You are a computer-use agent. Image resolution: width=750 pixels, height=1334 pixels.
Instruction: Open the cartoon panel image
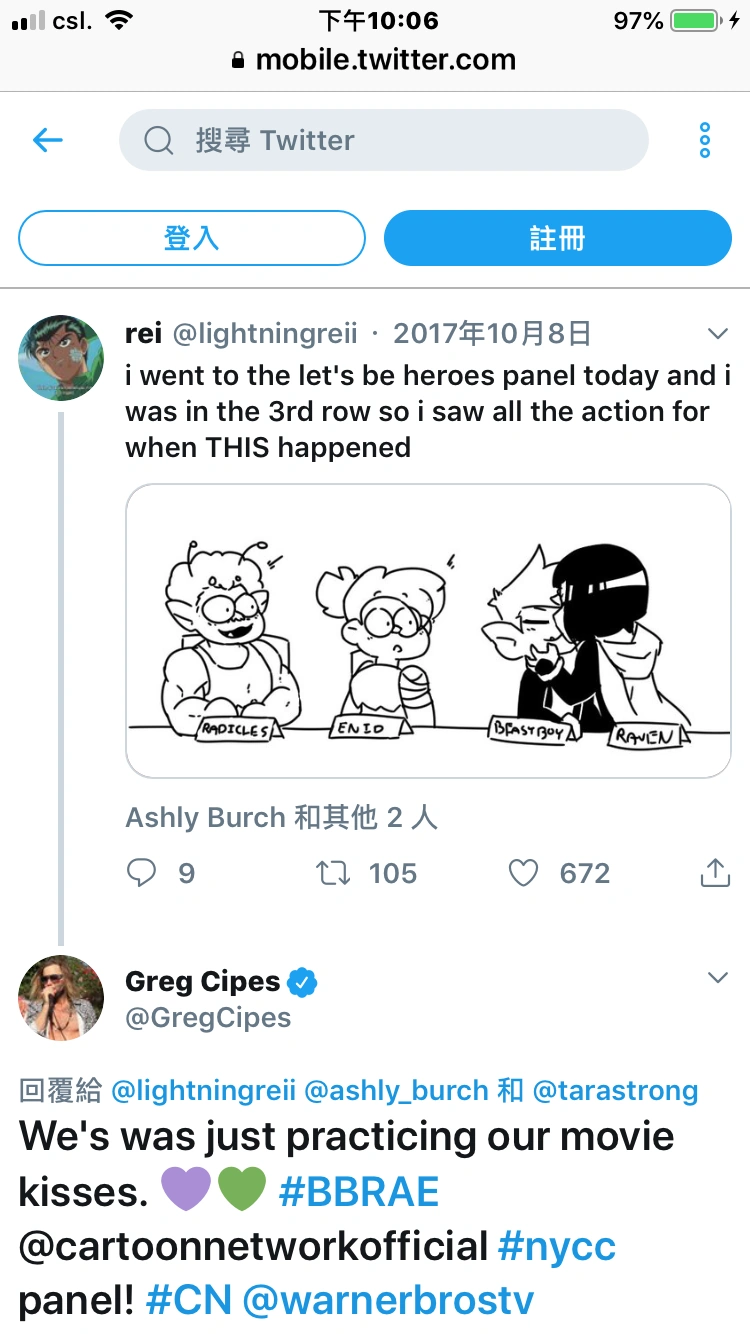point(428,631)
